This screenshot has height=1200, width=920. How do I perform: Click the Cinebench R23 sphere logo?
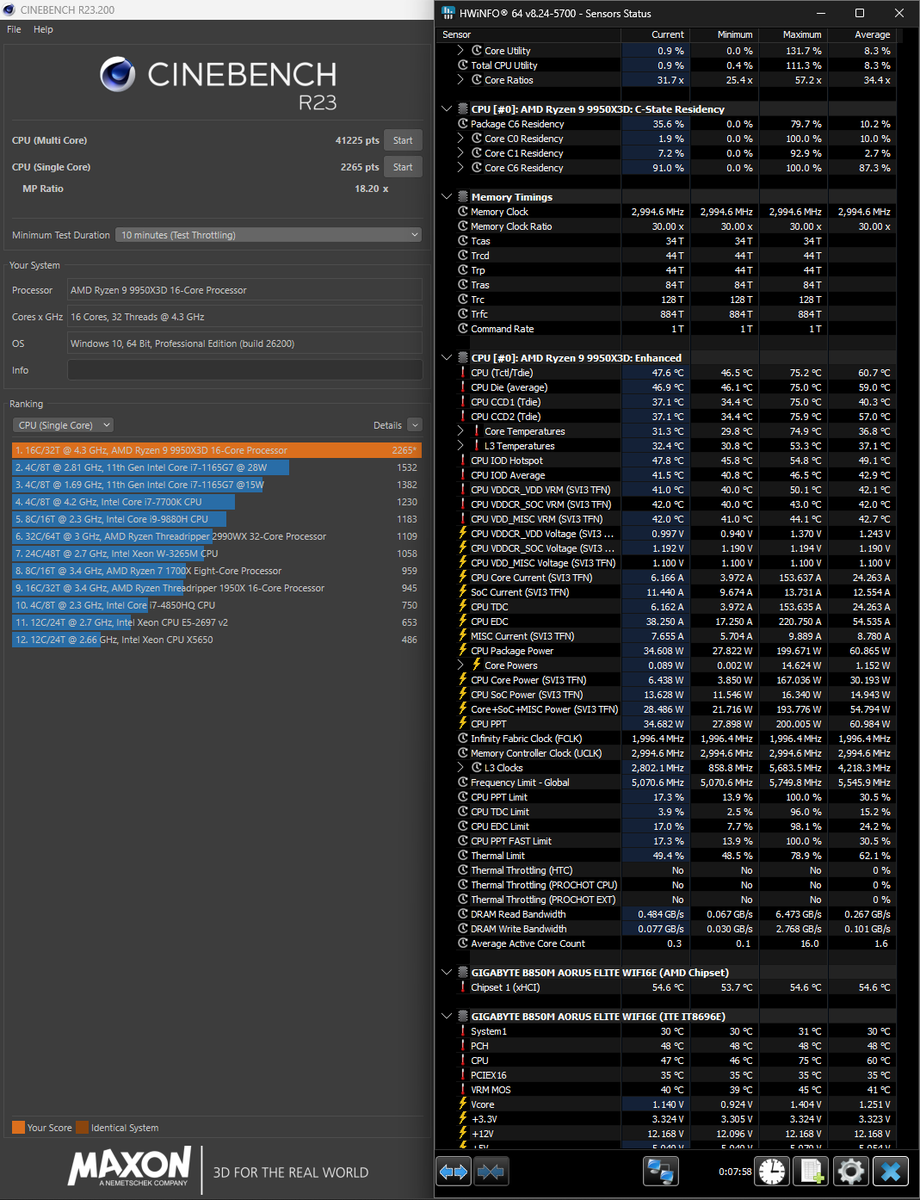coord(119,75)
